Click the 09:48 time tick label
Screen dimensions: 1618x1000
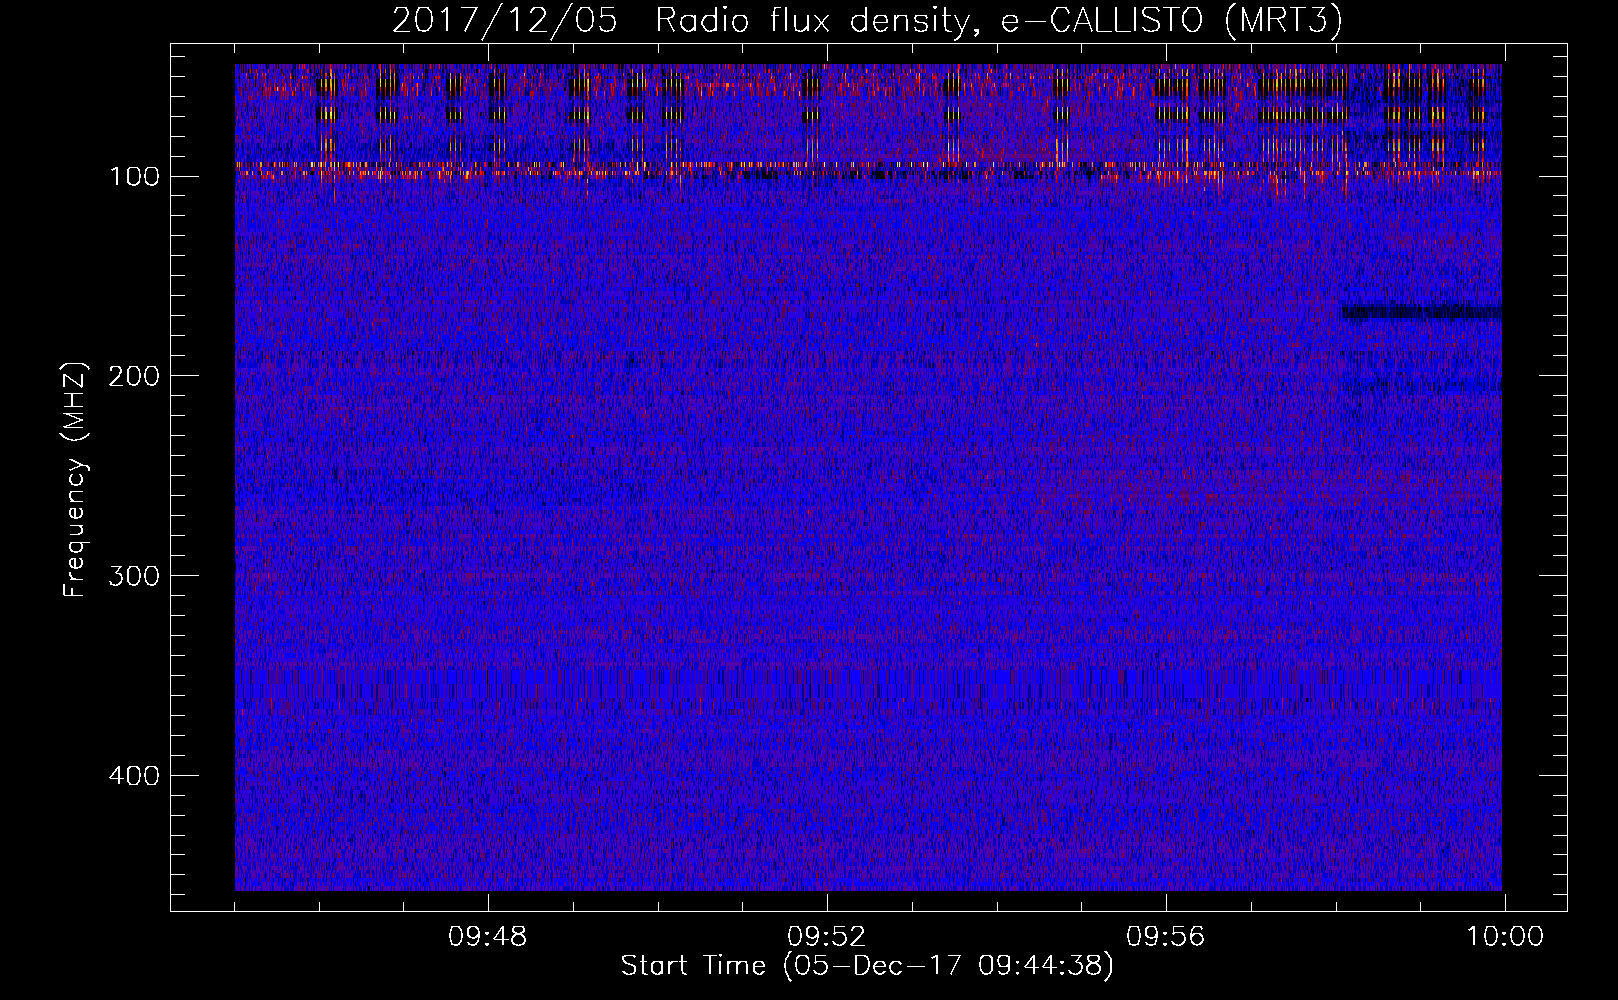coord(488,937)
